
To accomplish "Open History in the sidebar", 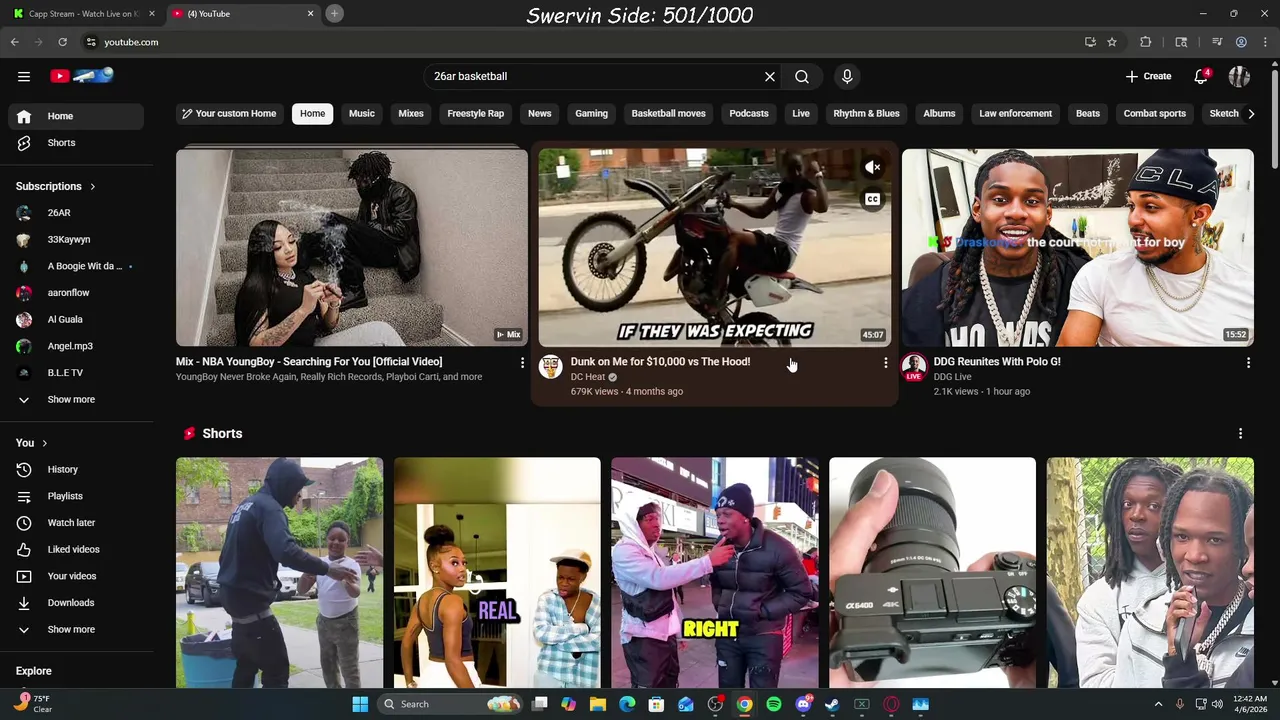I will (76, 469).
